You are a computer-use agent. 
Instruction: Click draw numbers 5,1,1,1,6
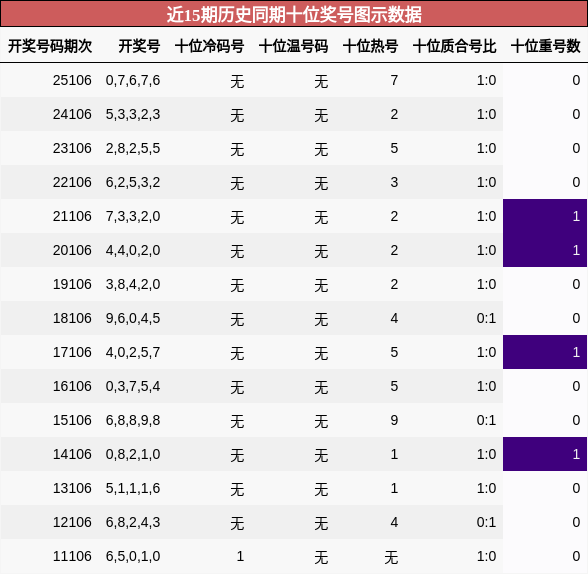(133, 488)
